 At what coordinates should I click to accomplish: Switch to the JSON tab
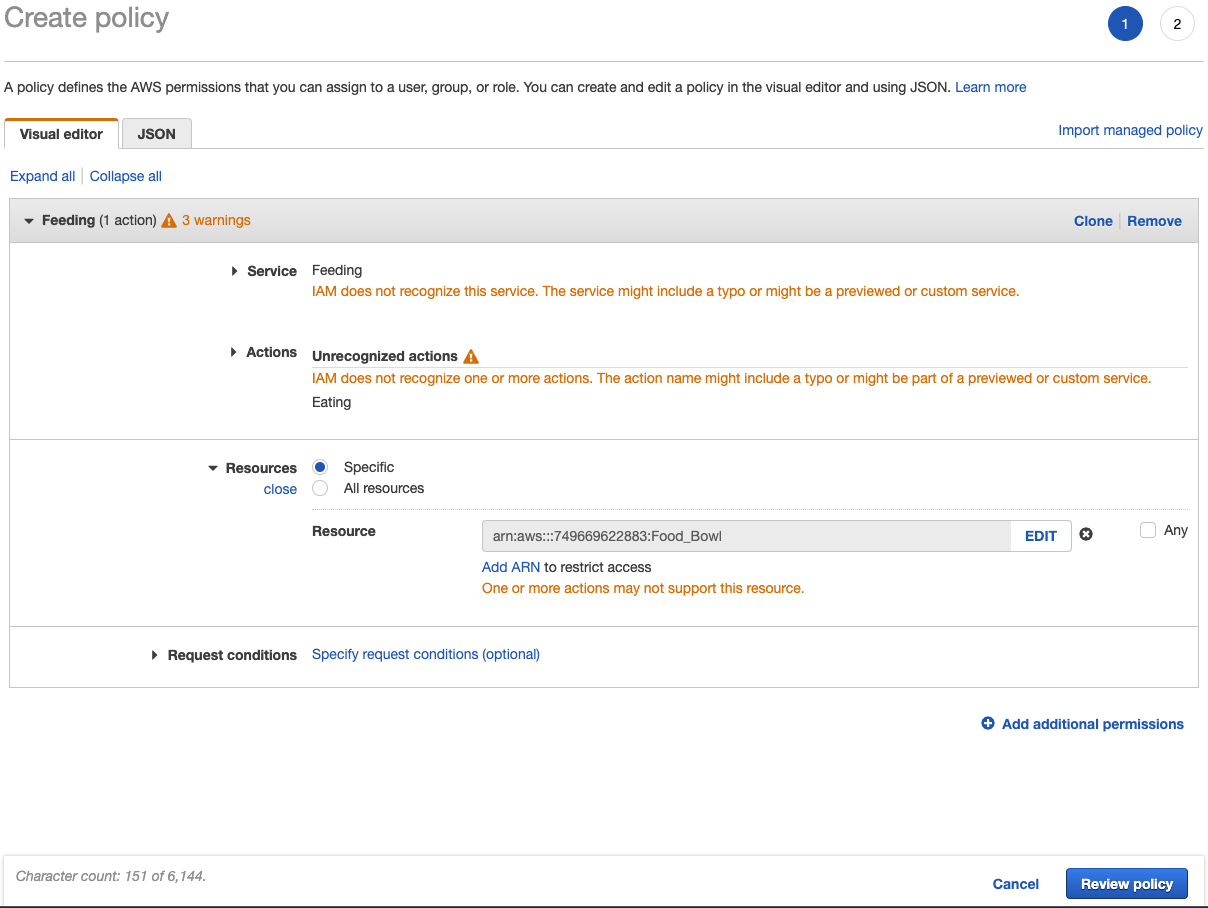[x=156, y=134]
